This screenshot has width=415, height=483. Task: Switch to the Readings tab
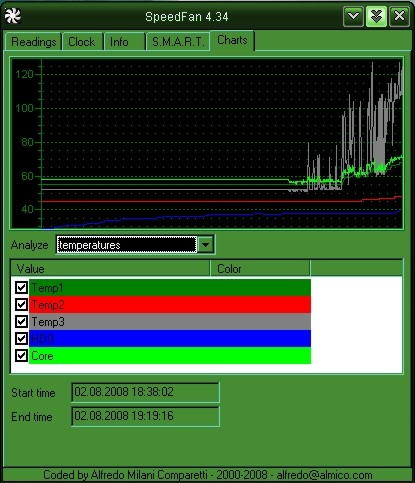click(x=33, y=42)
